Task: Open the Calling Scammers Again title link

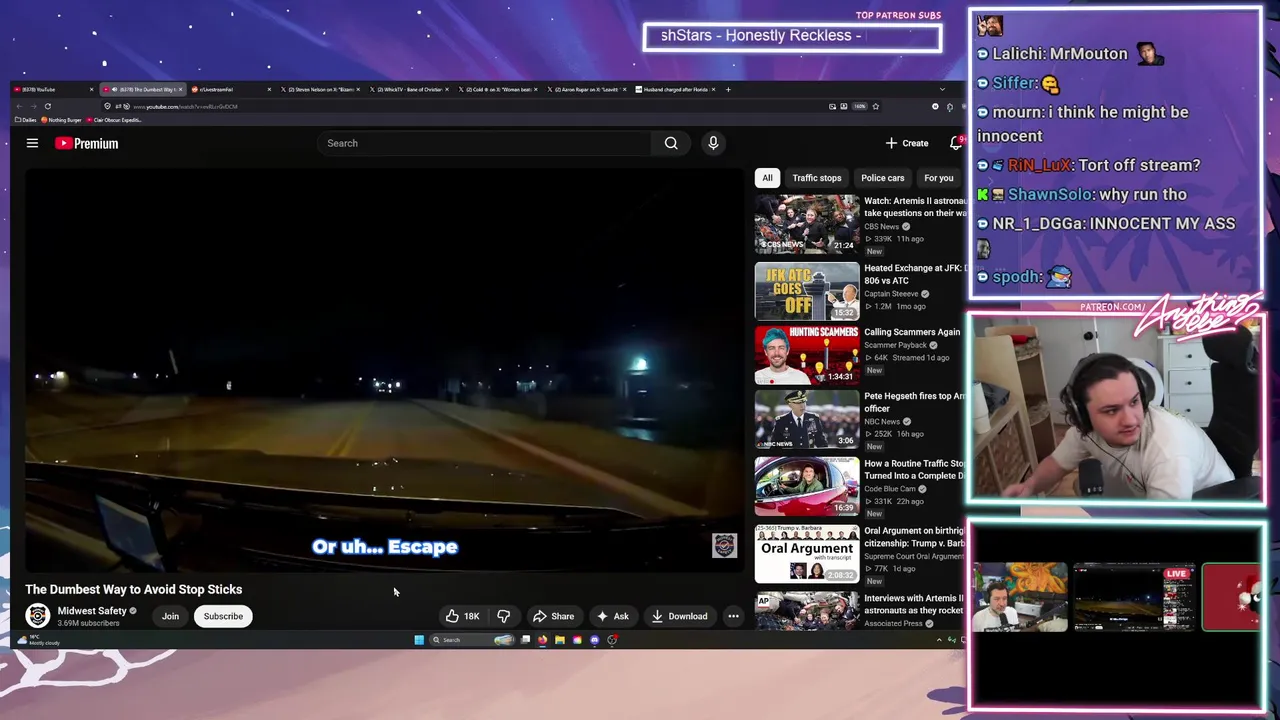Action: click(x=912, y=332)
